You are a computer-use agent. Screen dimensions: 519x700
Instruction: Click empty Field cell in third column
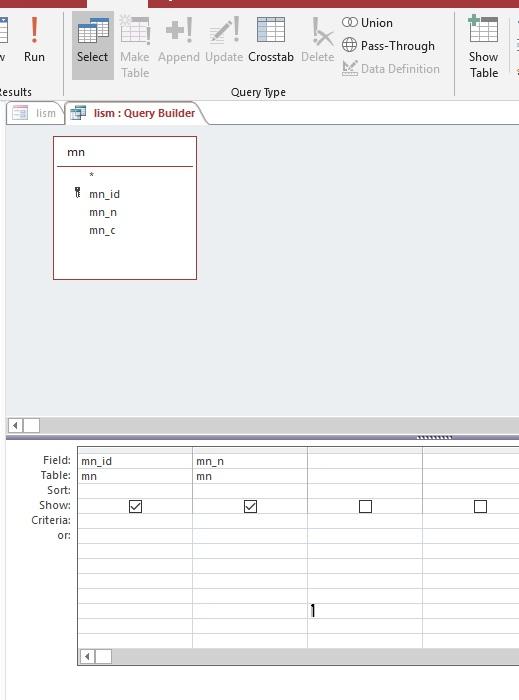[x=365, y=461]
